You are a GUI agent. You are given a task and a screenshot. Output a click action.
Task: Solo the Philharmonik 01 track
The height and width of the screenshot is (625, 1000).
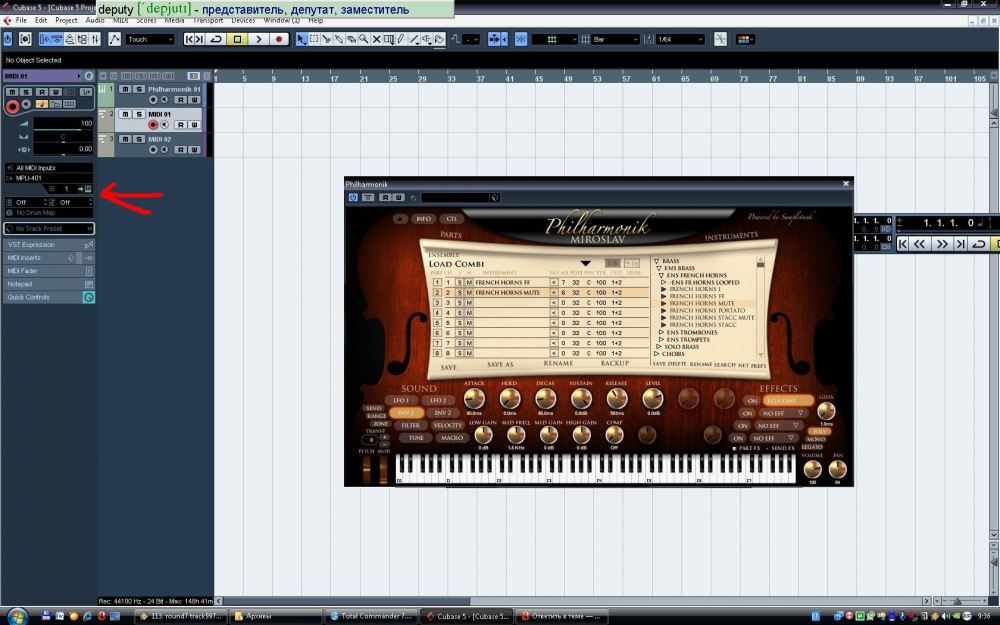pos(138,89)
